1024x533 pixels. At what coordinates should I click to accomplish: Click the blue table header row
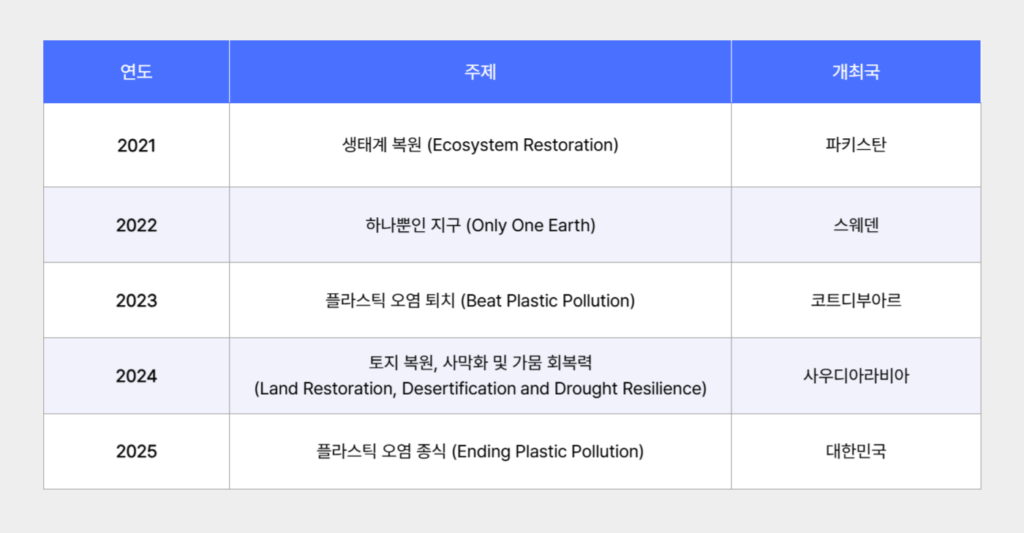(512, 72)
